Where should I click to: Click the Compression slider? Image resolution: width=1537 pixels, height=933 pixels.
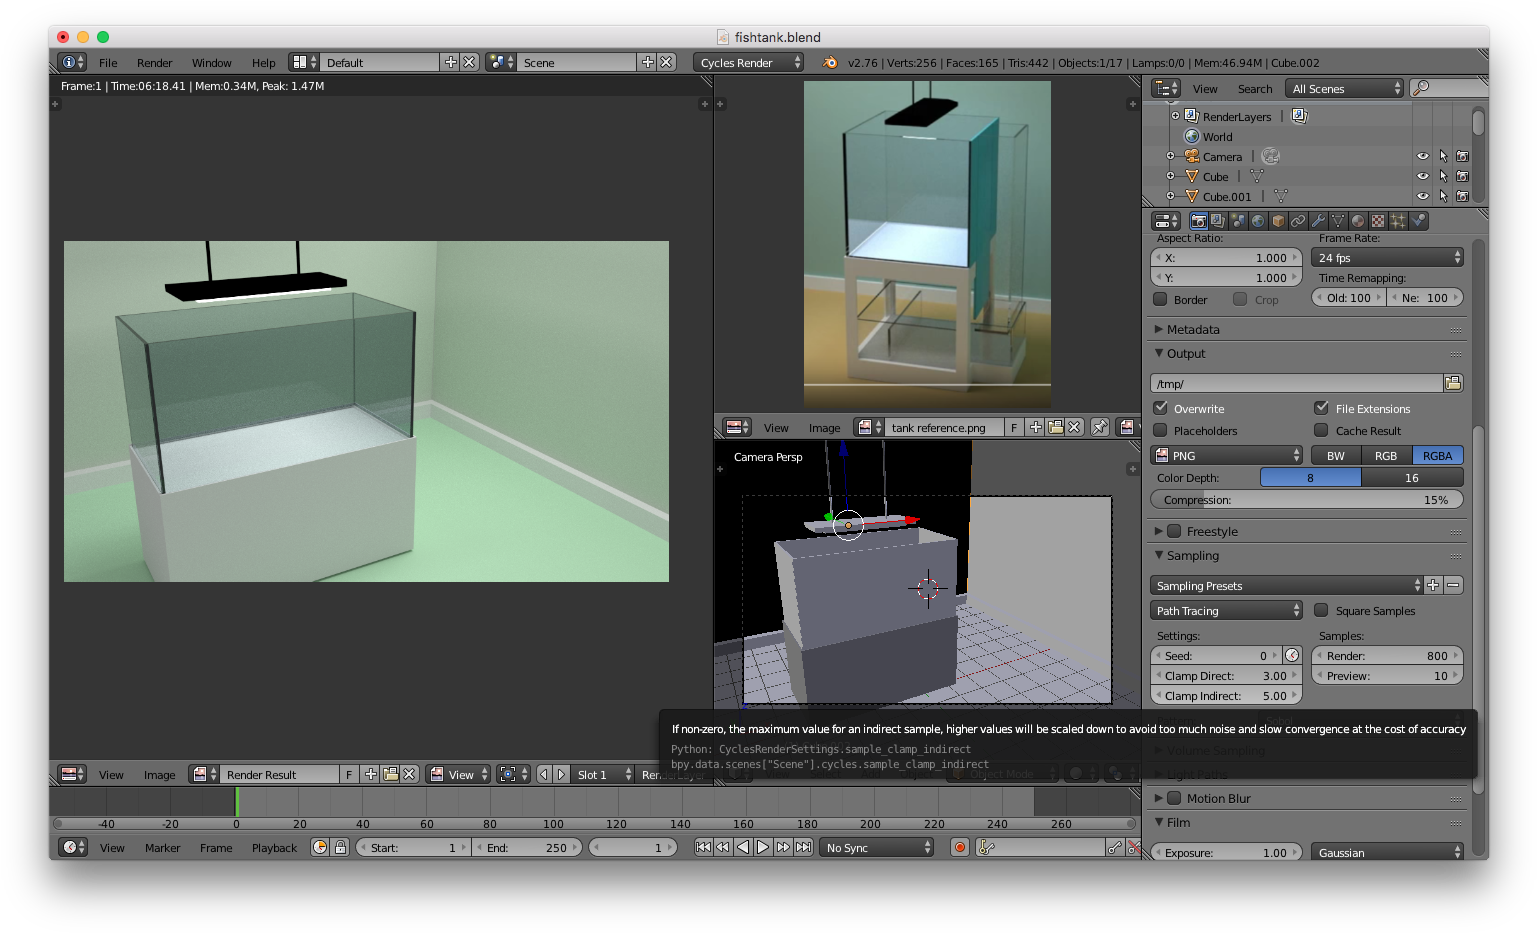[x=1306, y=499]
